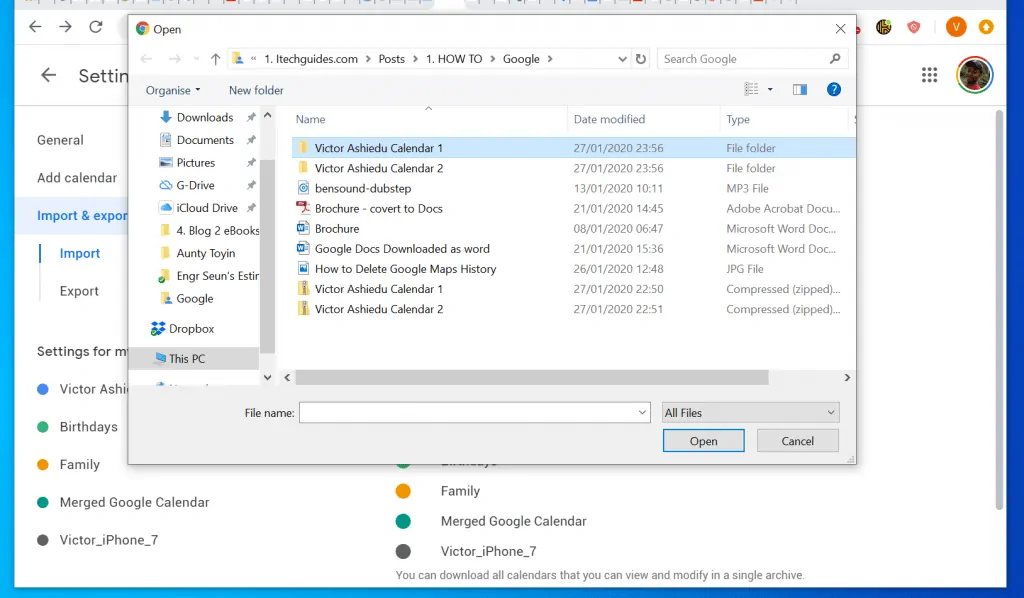Open Aunty Toyin folder in sidebar
Viewport: 1024px width, 598px height.
click(205, 253)
